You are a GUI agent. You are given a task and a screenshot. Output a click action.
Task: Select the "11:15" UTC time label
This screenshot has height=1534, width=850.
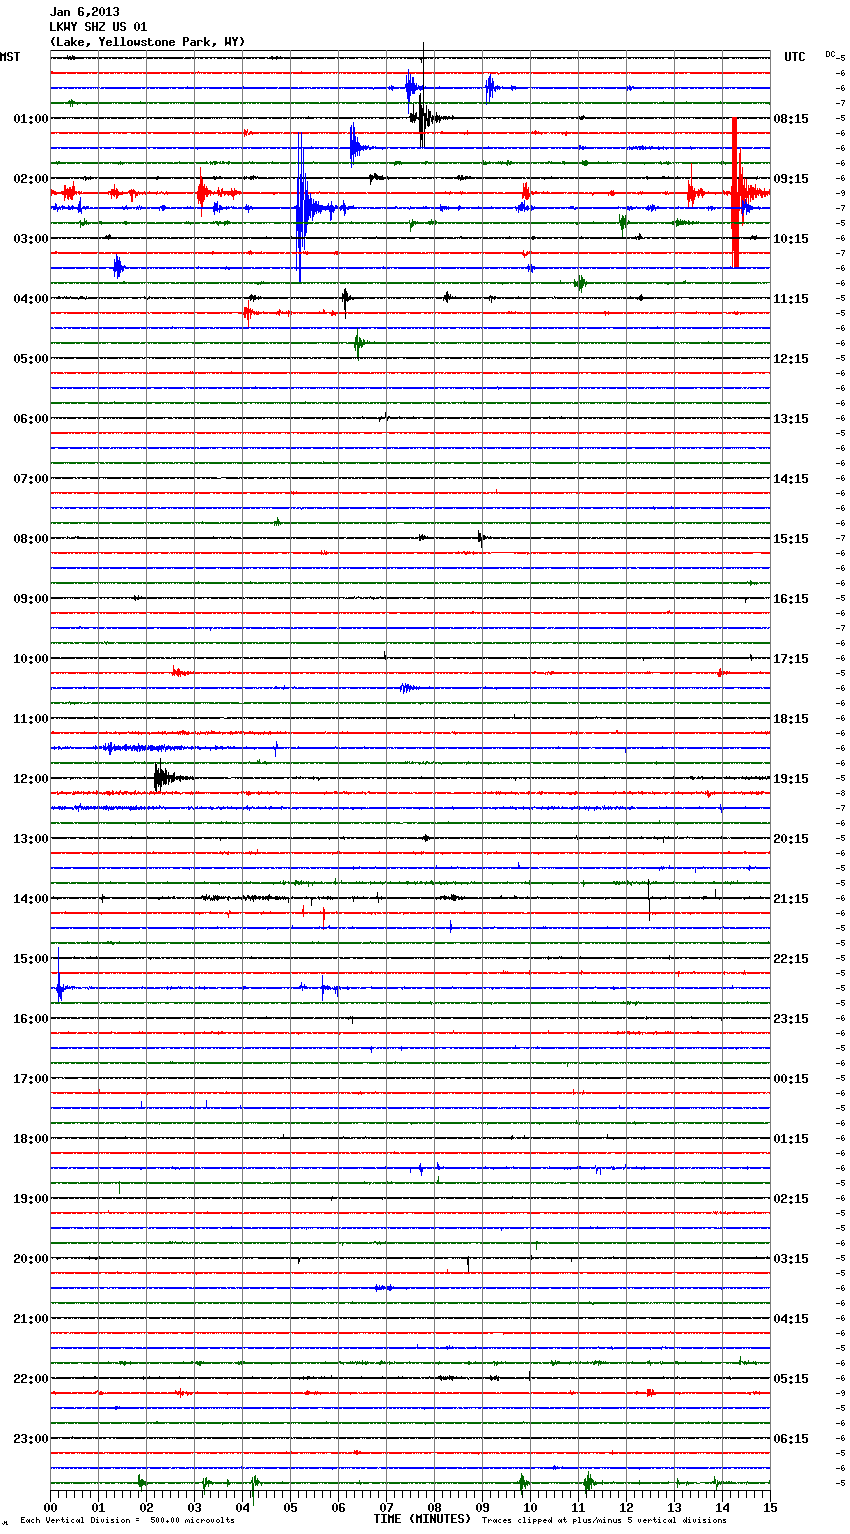[x=791, y=298]
